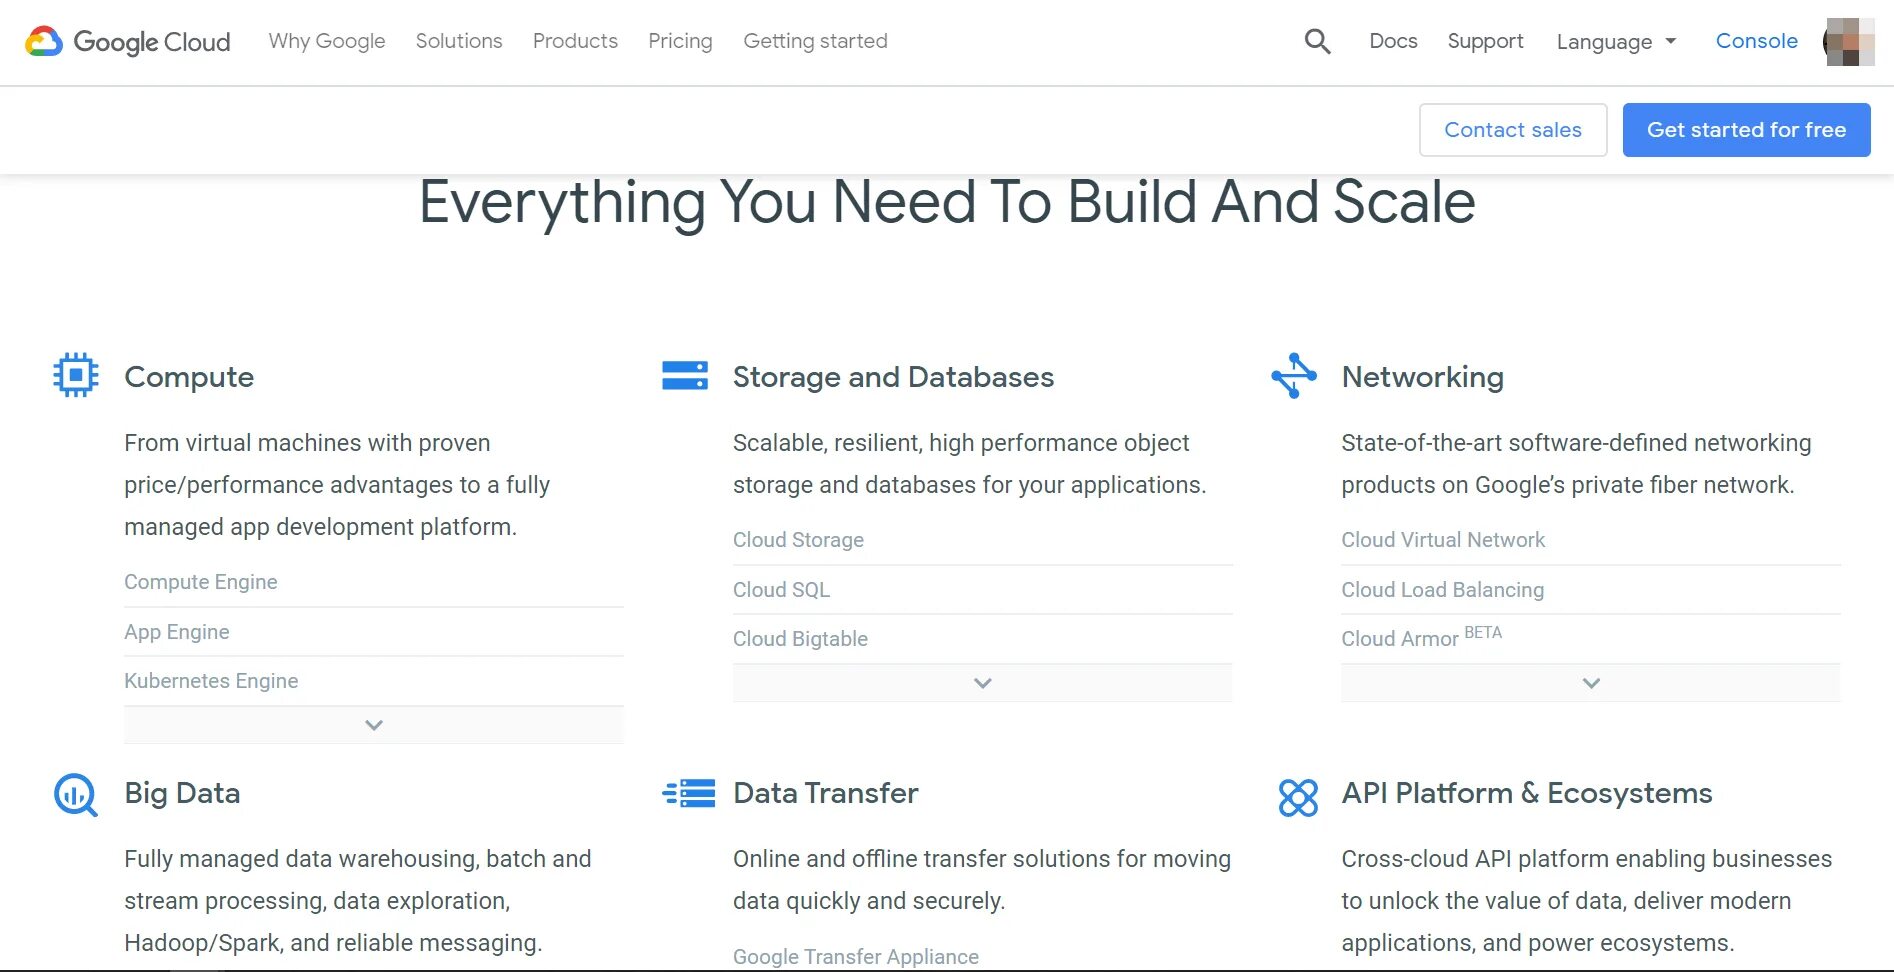Open the search magnifier icon

1317,41
